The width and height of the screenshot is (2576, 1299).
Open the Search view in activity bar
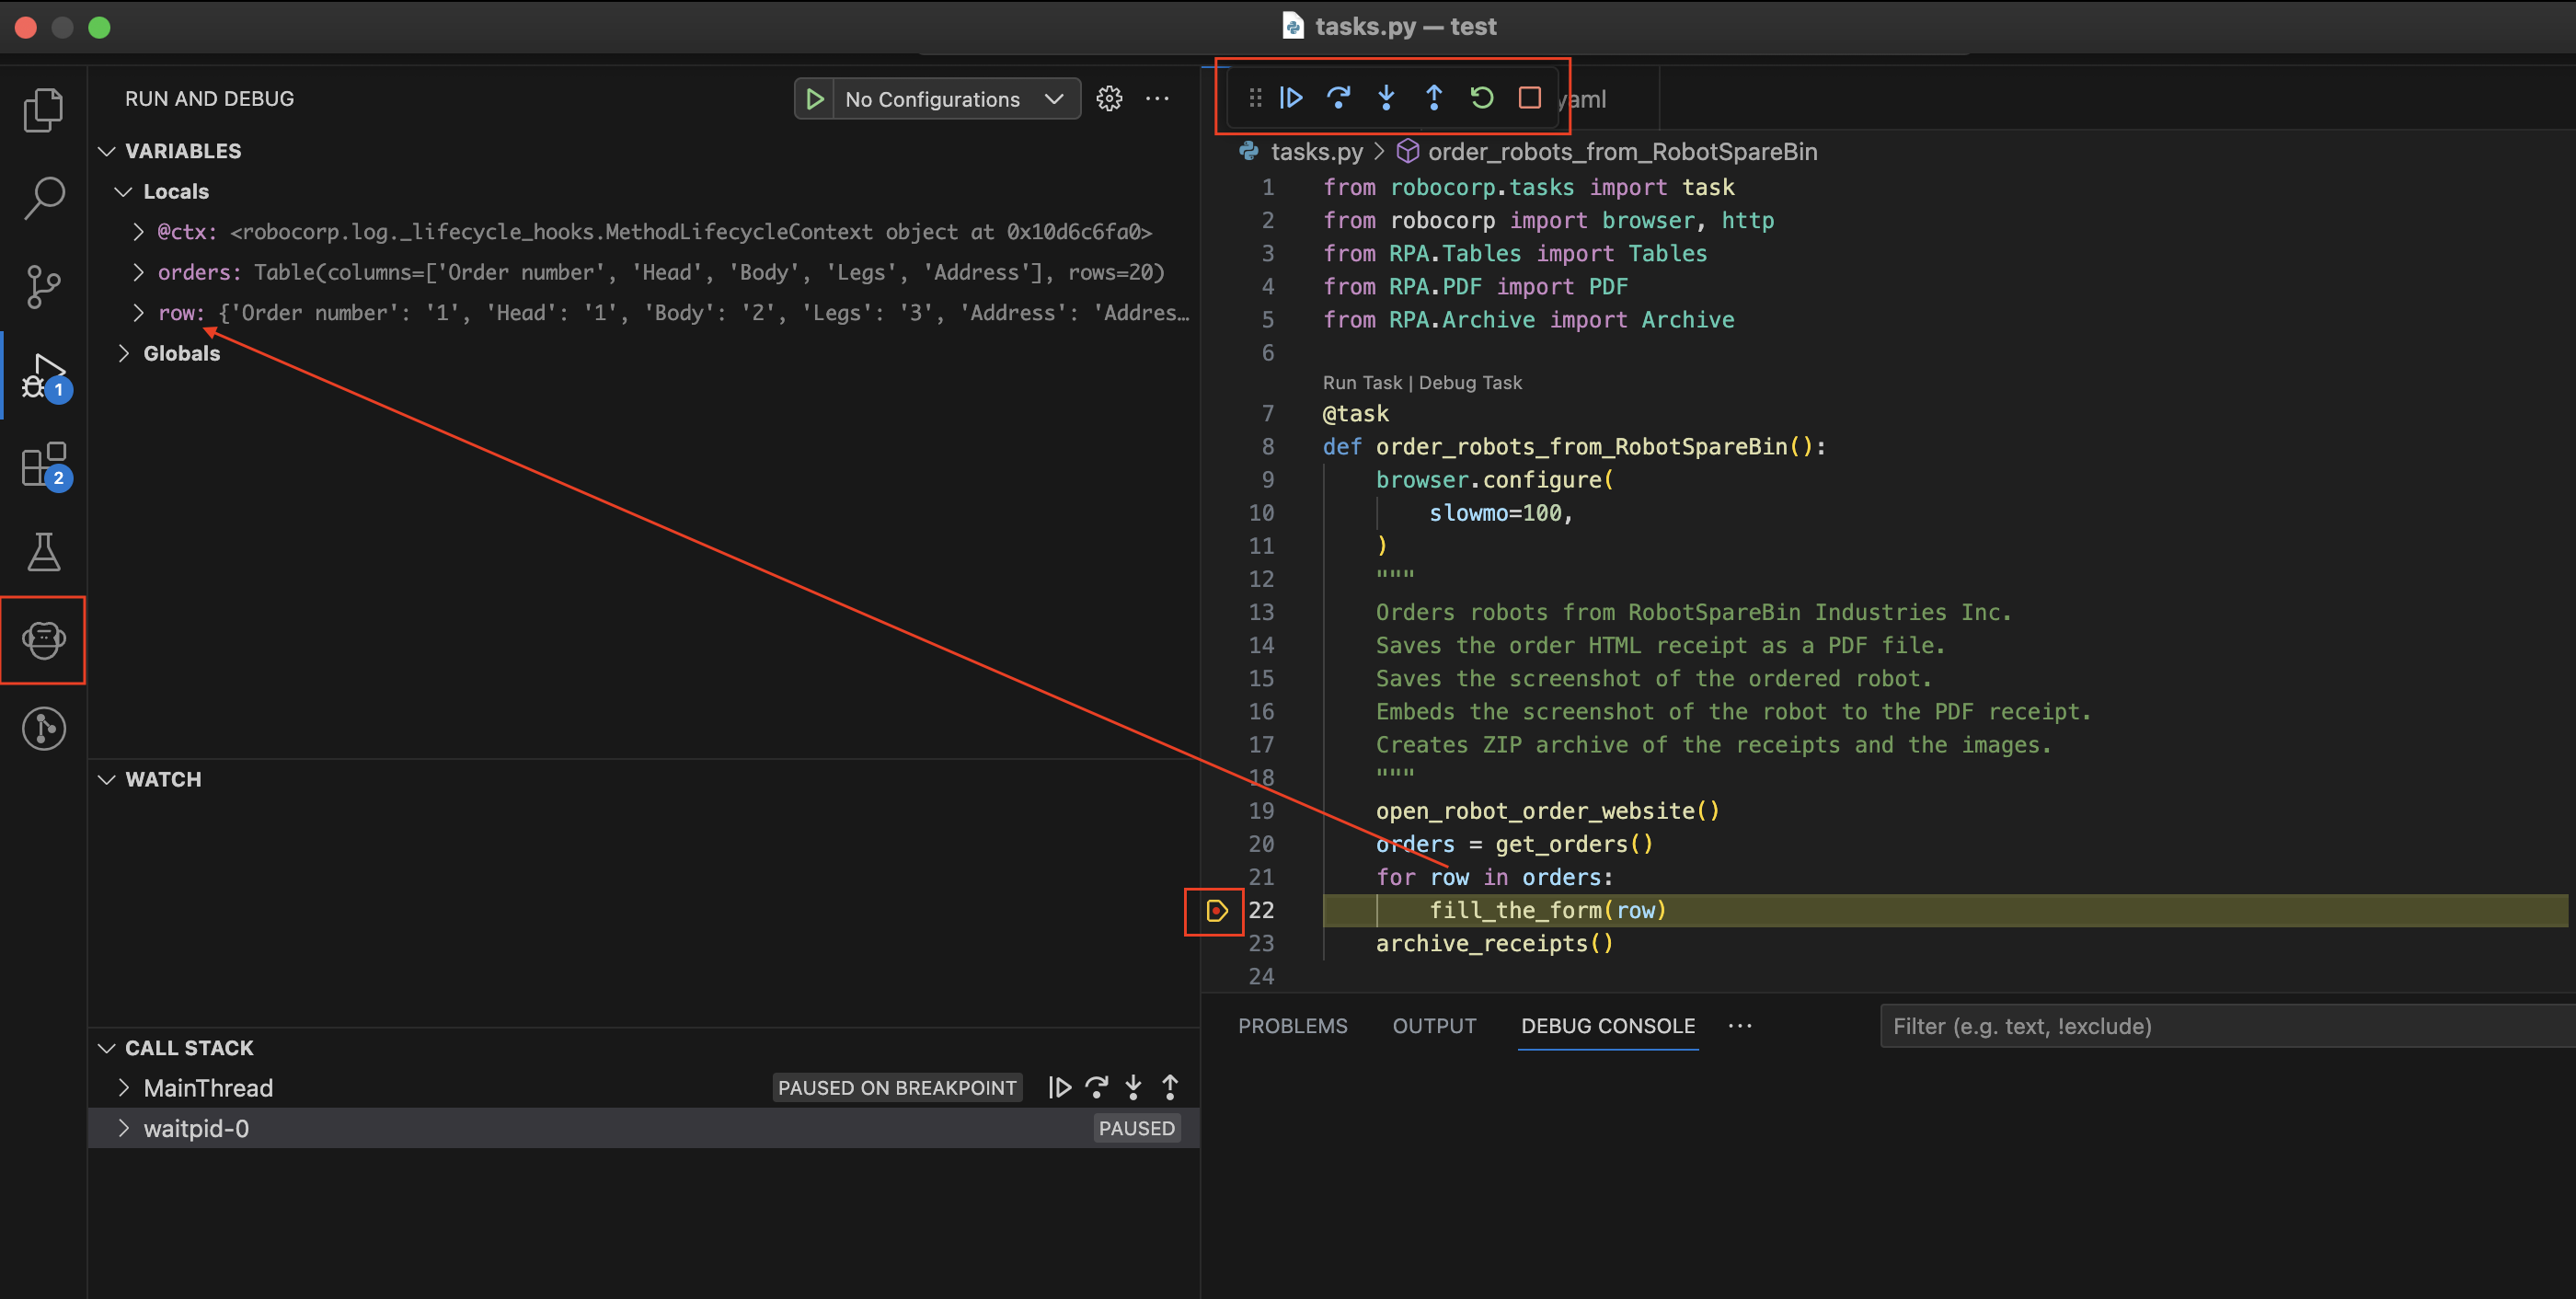43,198
